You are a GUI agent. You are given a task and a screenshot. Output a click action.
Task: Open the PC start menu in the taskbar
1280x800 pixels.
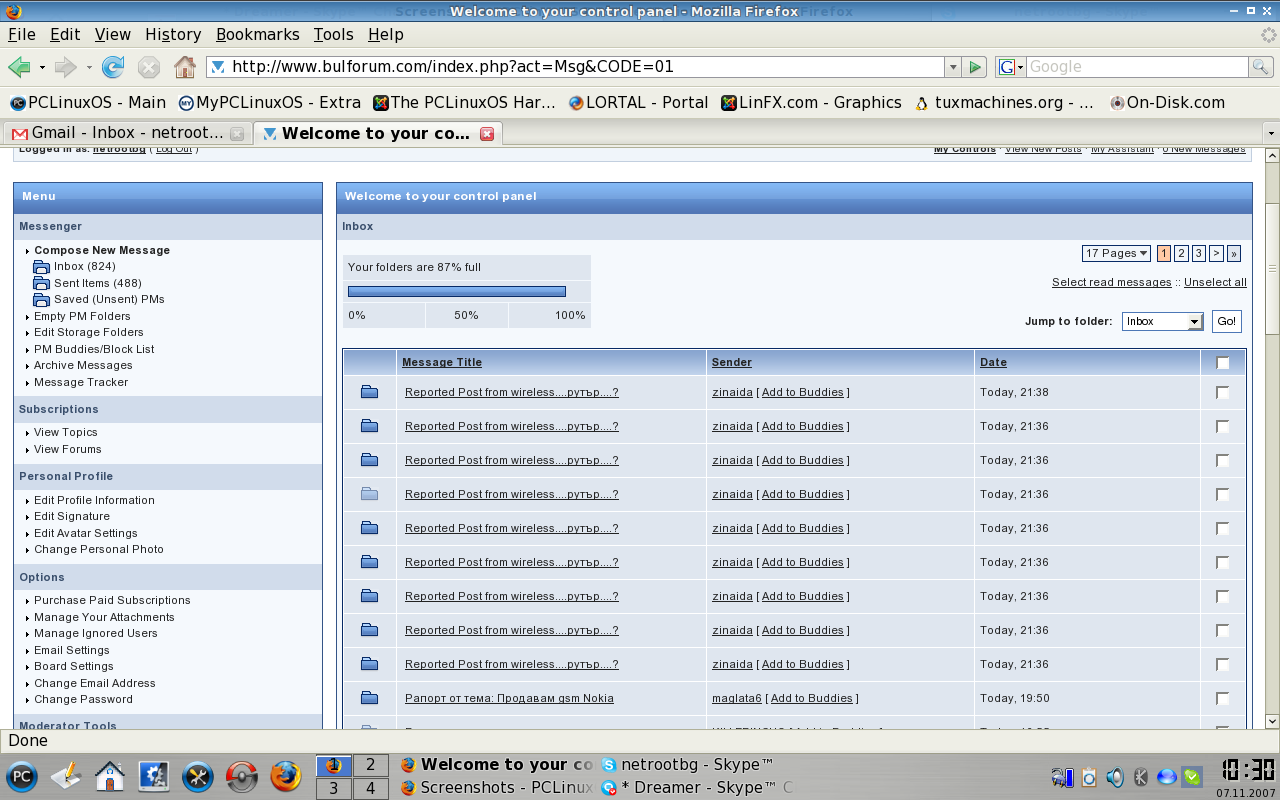(22, 776)
